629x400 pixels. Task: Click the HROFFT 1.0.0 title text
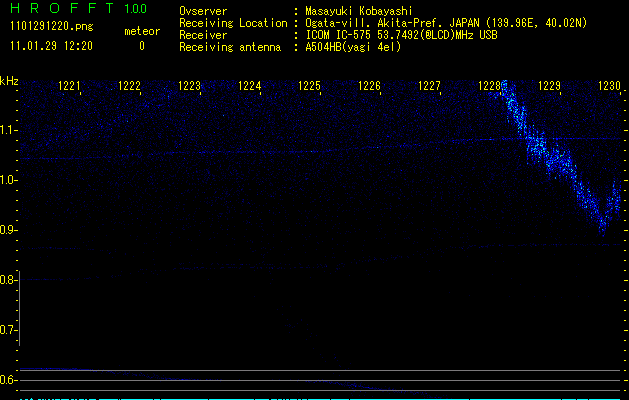78,8
